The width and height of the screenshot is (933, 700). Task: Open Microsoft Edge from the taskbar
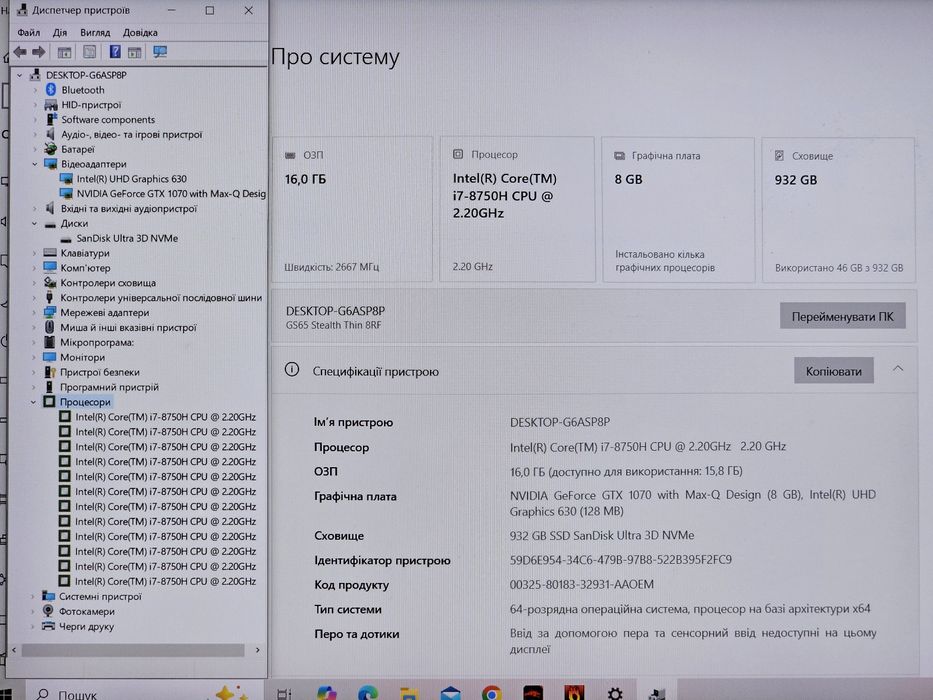pyautogui.click(x=368, y=693)
